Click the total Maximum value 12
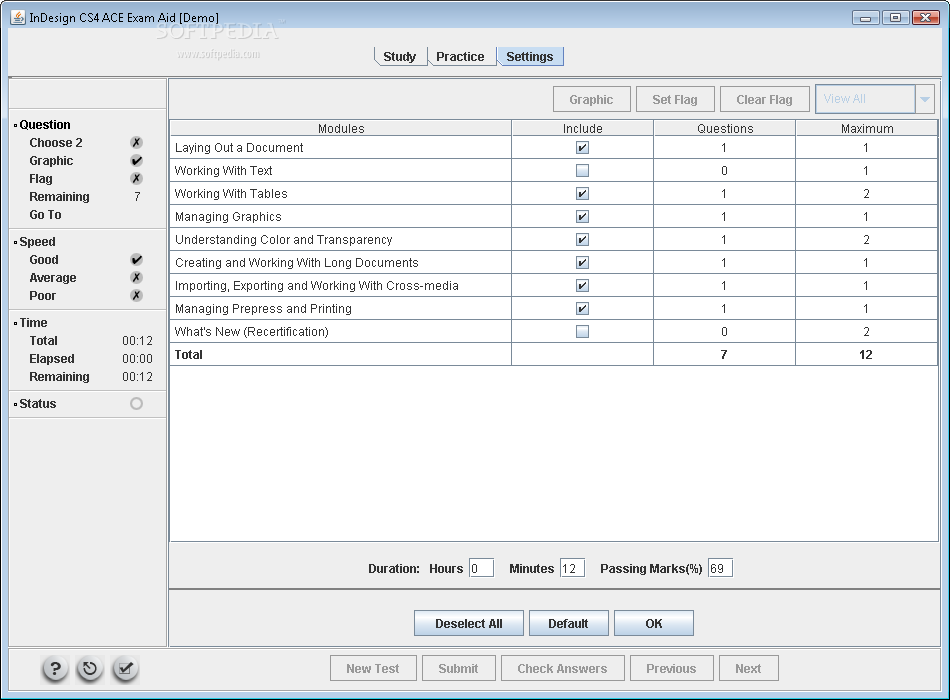 pyautogui.click(x=866, y=355)
